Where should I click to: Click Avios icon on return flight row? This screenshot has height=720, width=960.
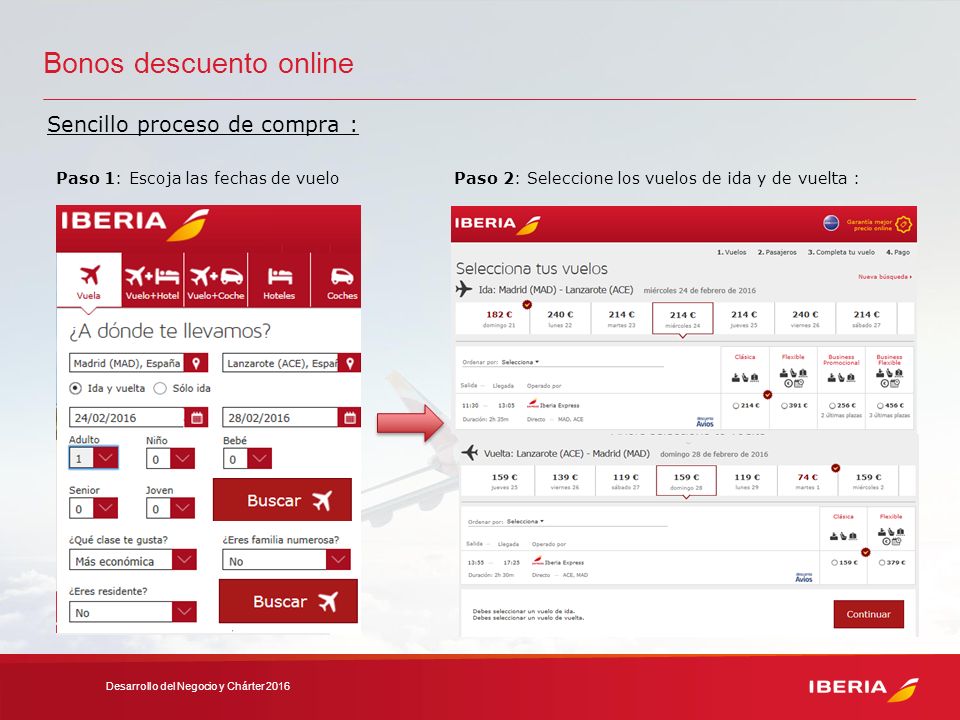coord(803,577)
